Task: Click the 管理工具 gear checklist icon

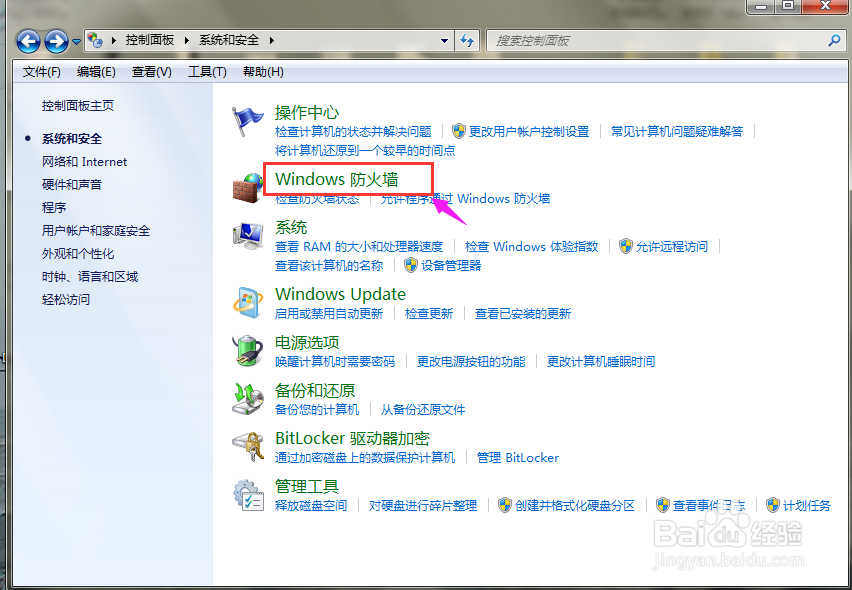Action: click(248, 495)
